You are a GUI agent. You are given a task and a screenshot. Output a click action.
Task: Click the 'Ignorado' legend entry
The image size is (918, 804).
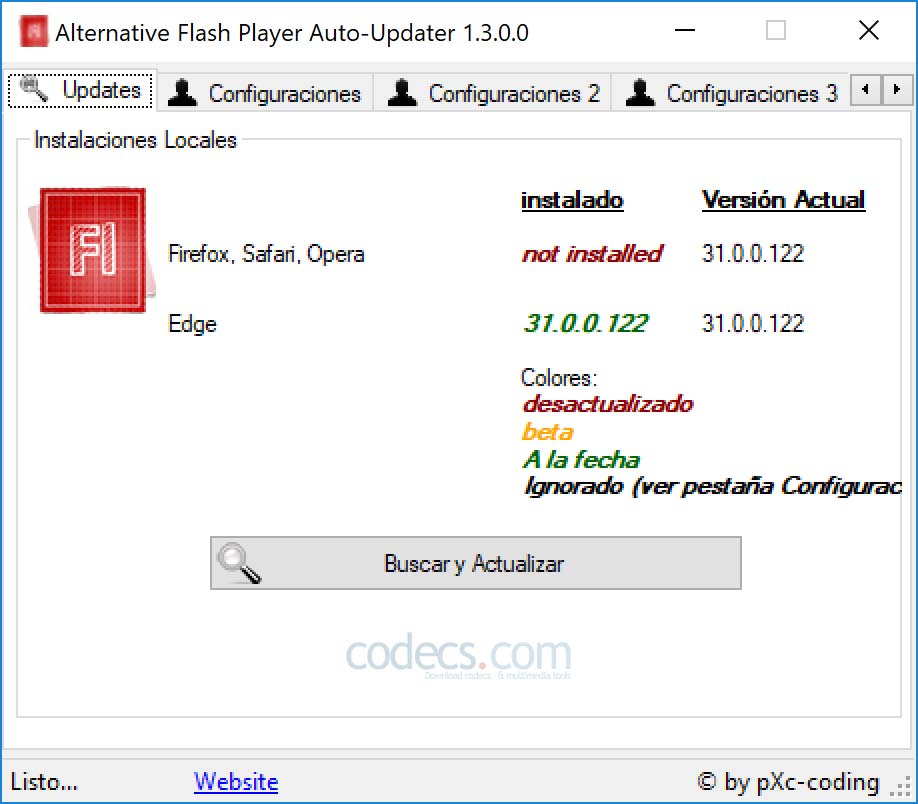(x=713, y=486)
